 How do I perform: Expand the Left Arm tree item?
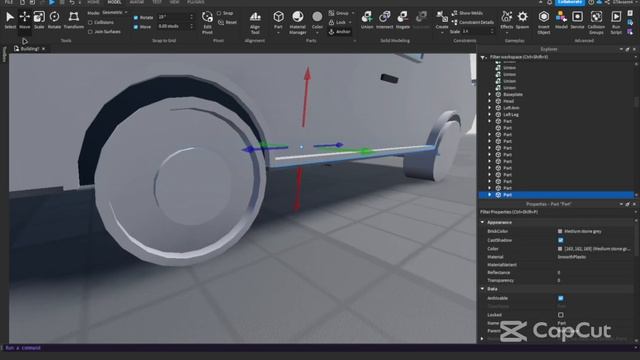pos(490,108)
